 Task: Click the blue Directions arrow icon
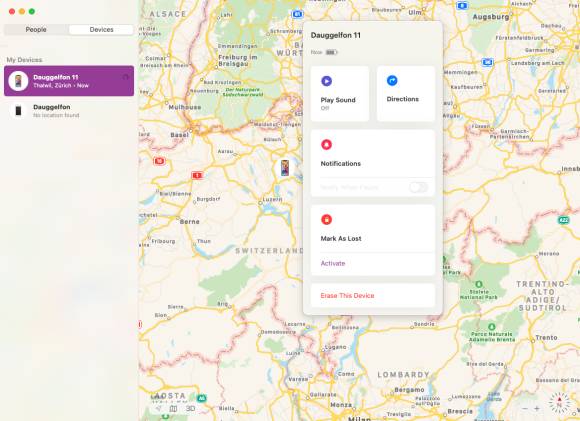pyautogui.click(x=392, y=80)
